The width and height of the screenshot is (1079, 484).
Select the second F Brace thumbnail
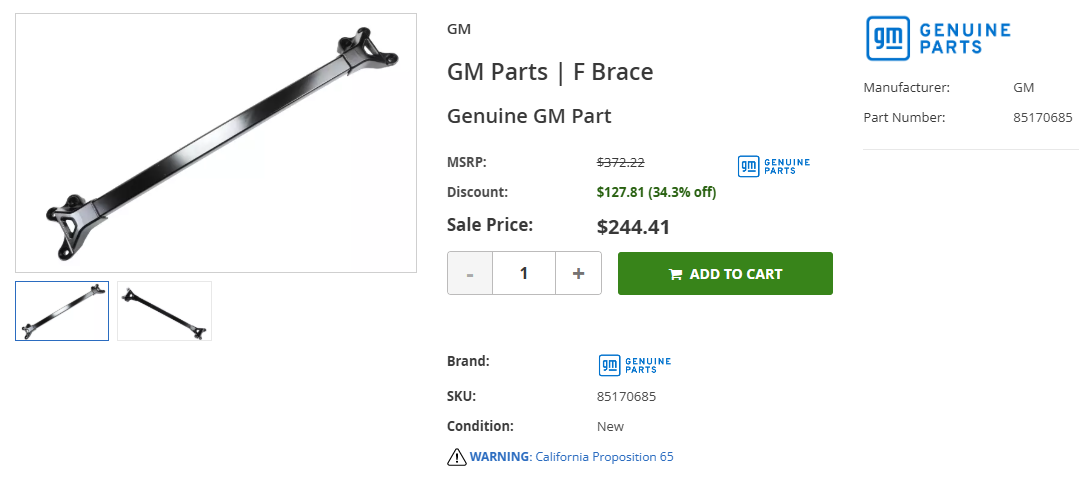(x=164, y=311)
